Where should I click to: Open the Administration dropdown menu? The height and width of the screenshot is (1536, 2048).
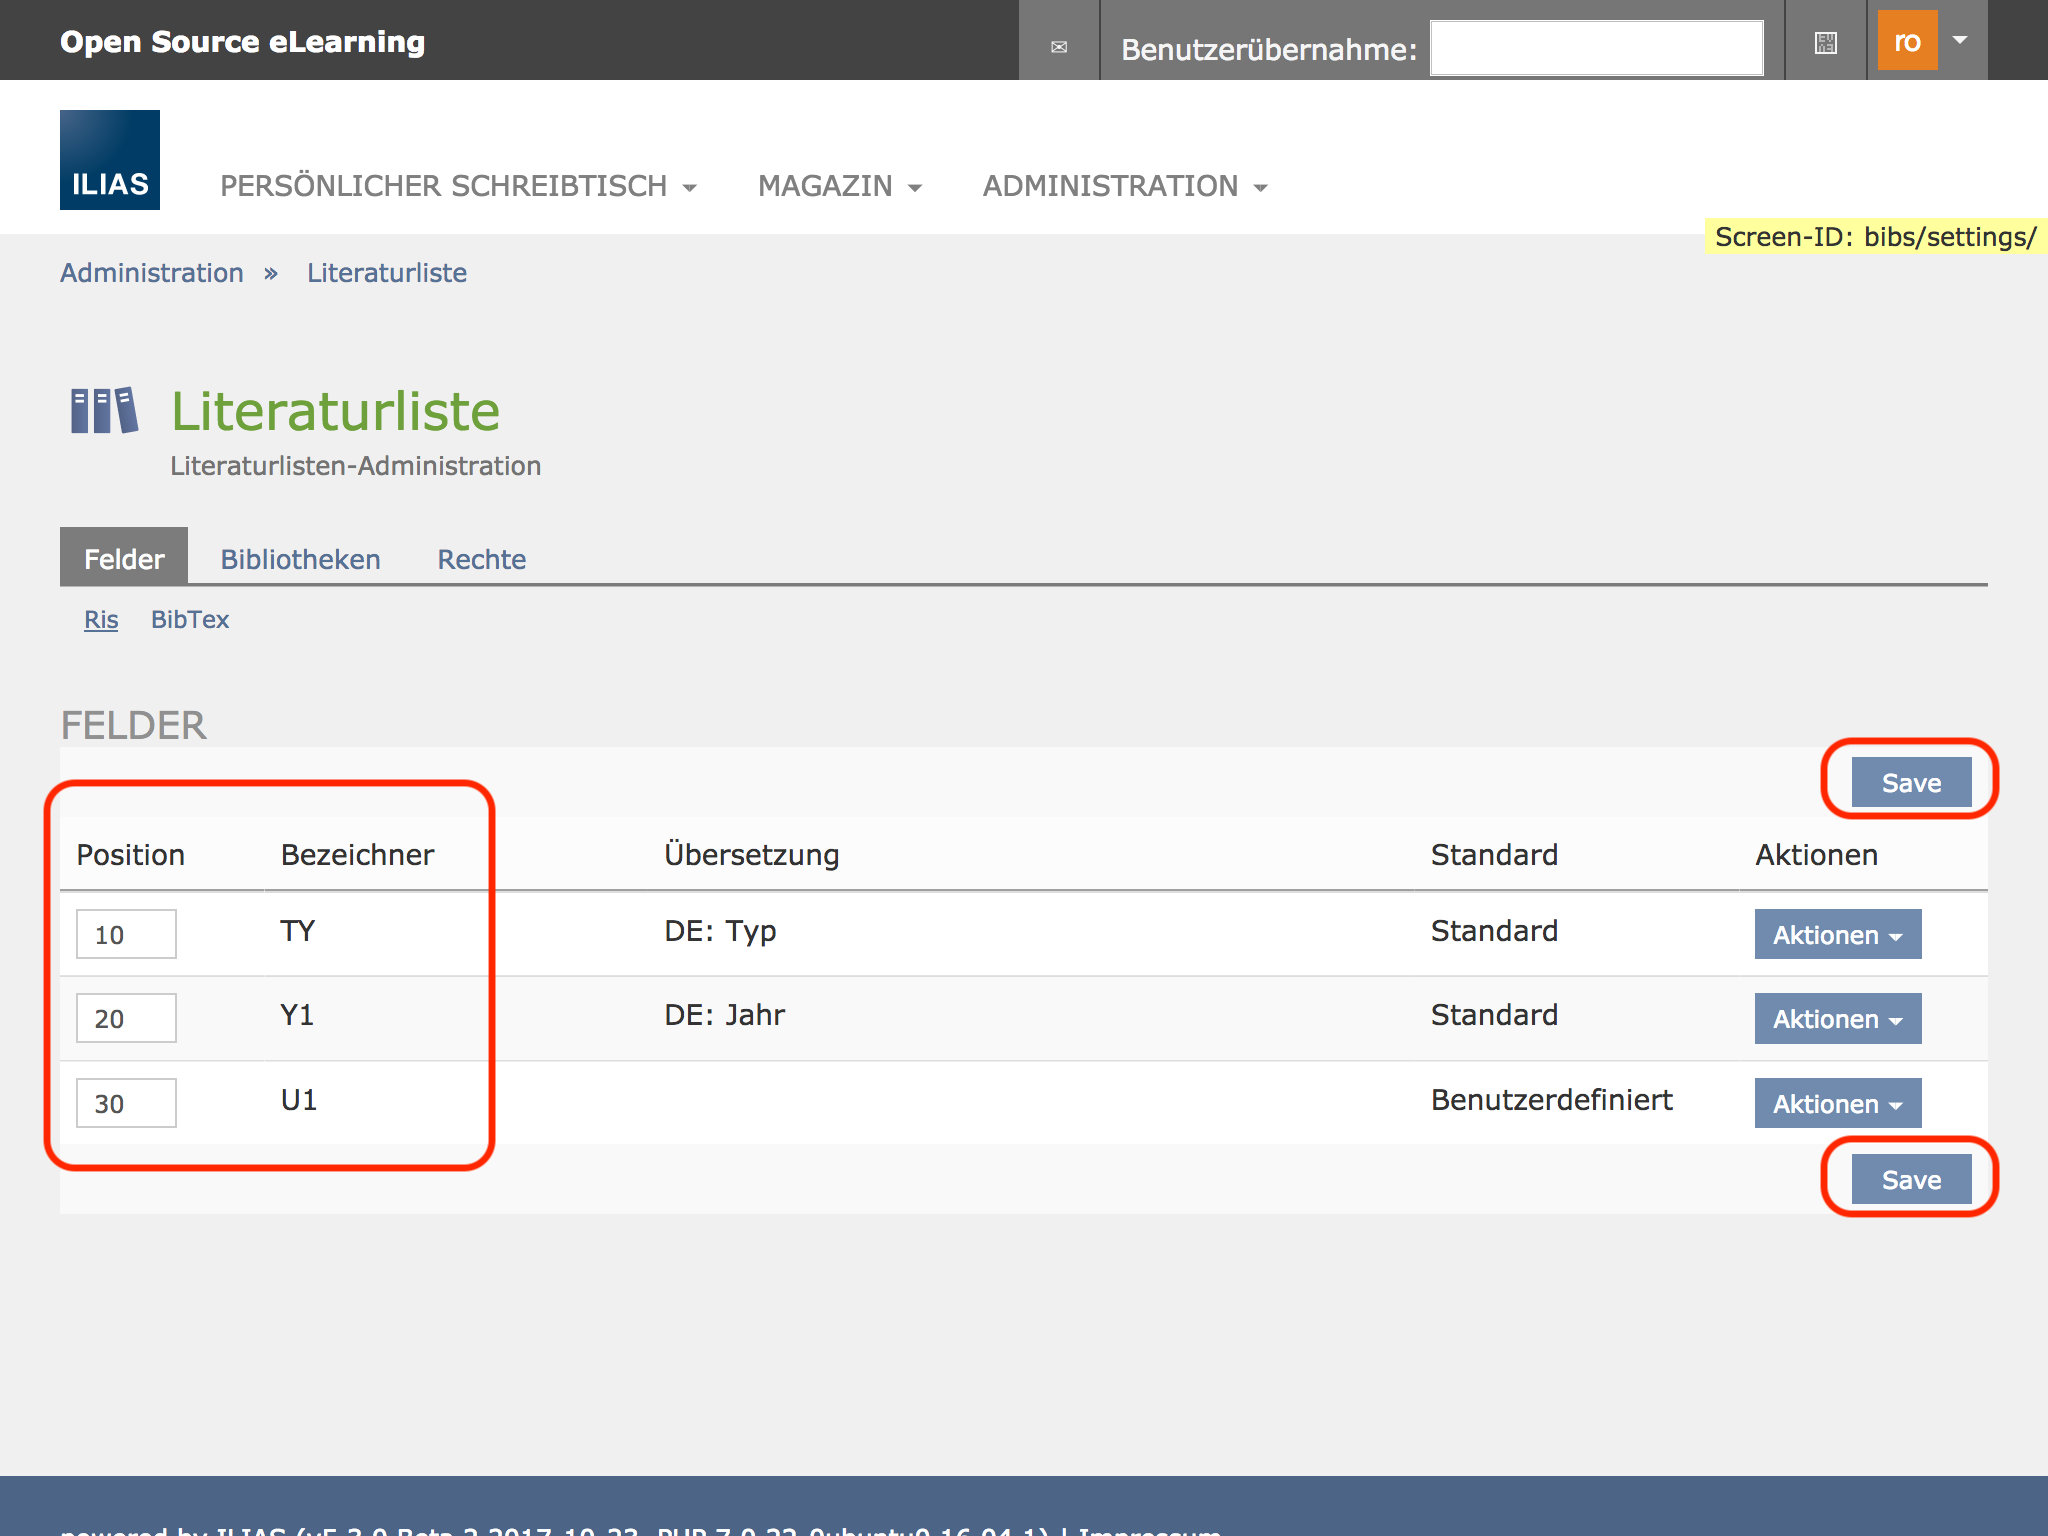(1124, 186)
